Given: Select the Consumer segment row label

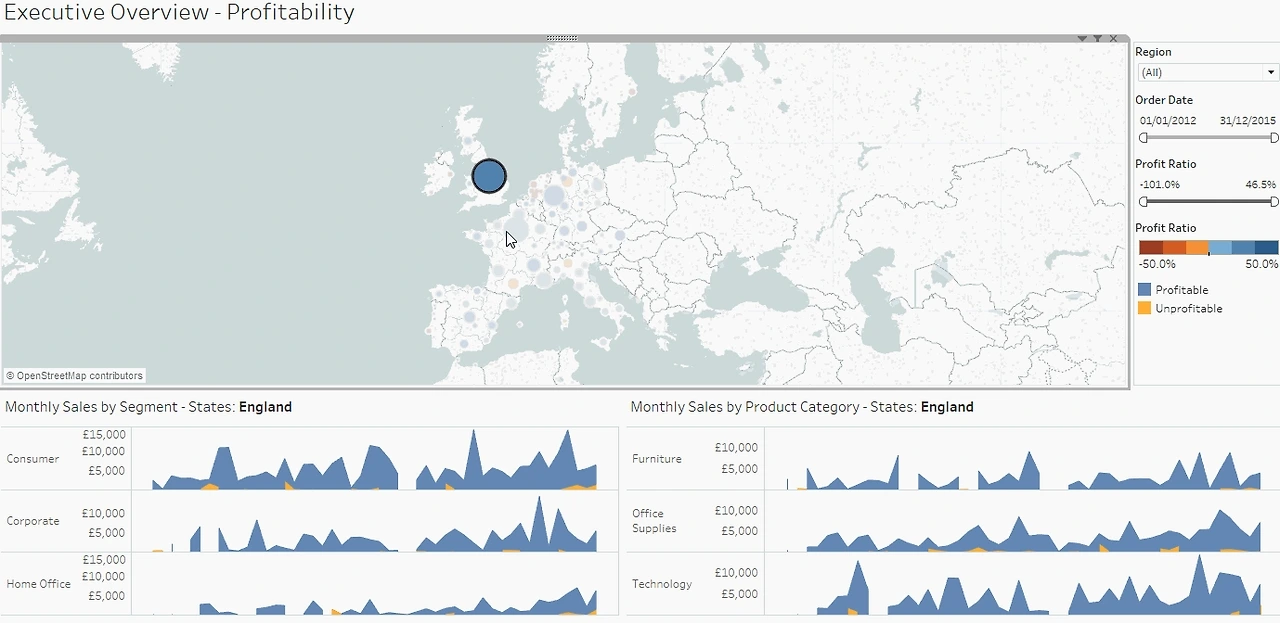Looking at the screenshot, I should pos(33,459).
